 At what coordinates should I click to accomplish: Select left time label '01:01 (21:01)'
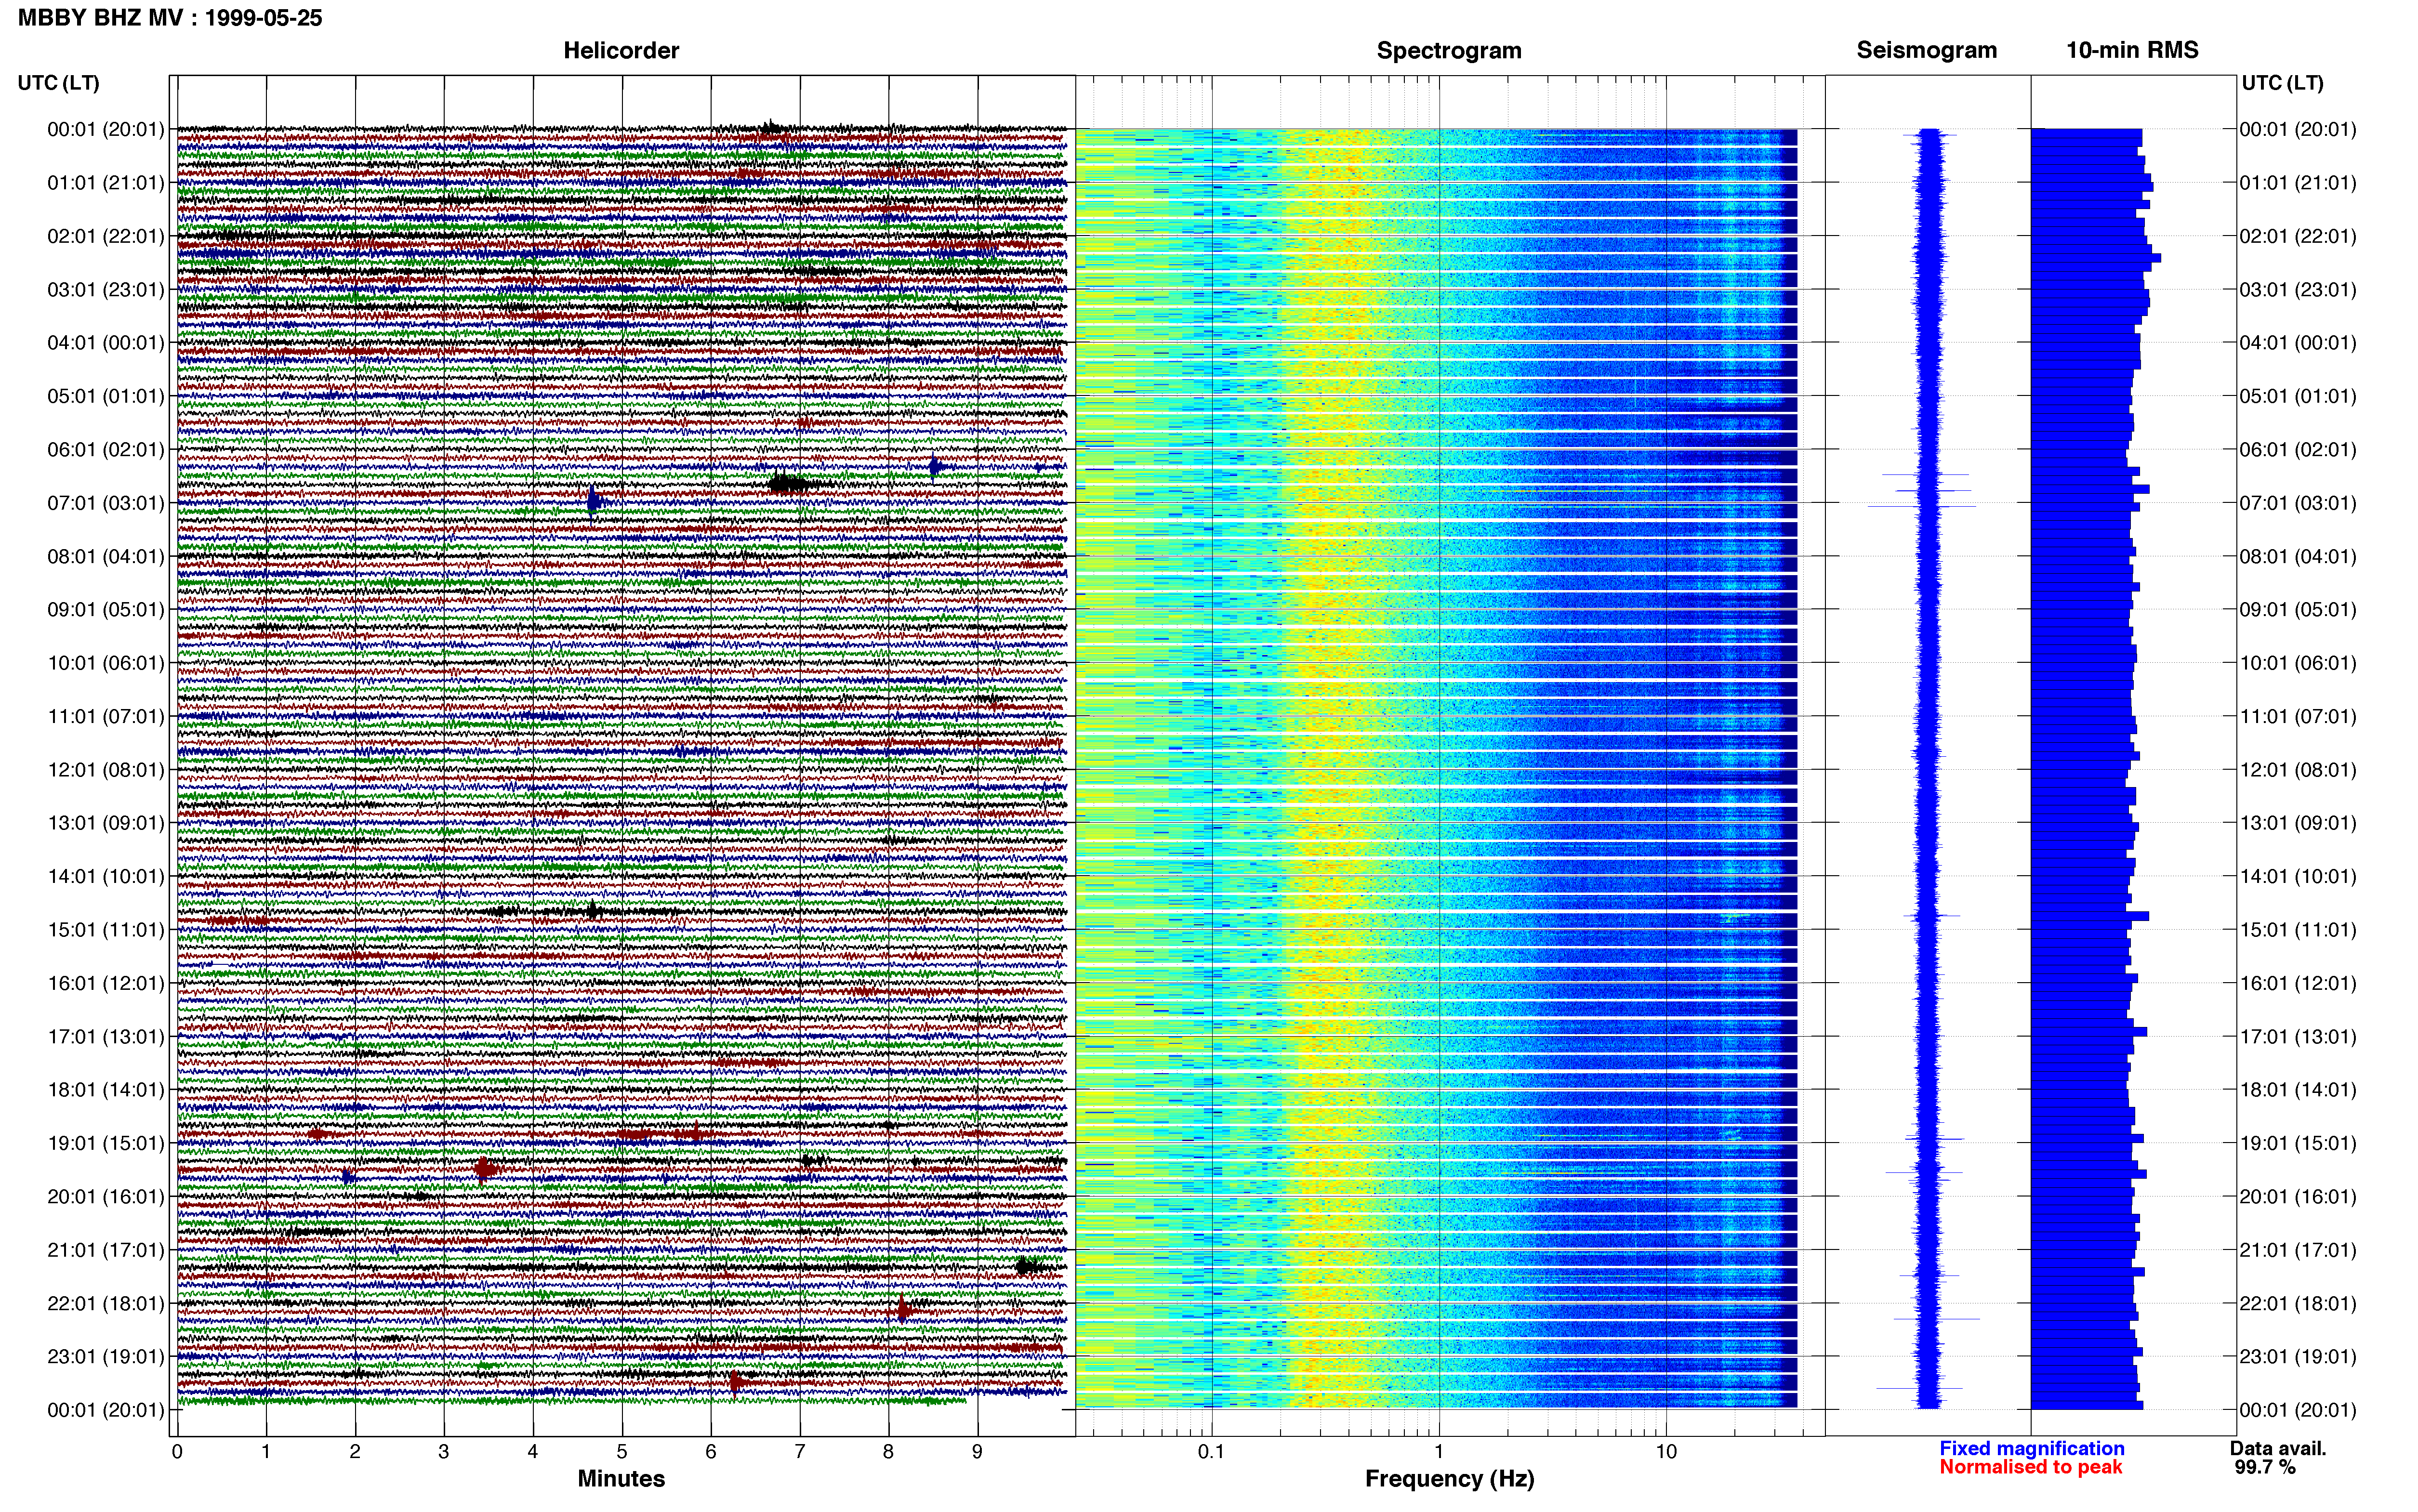(106, 183)
